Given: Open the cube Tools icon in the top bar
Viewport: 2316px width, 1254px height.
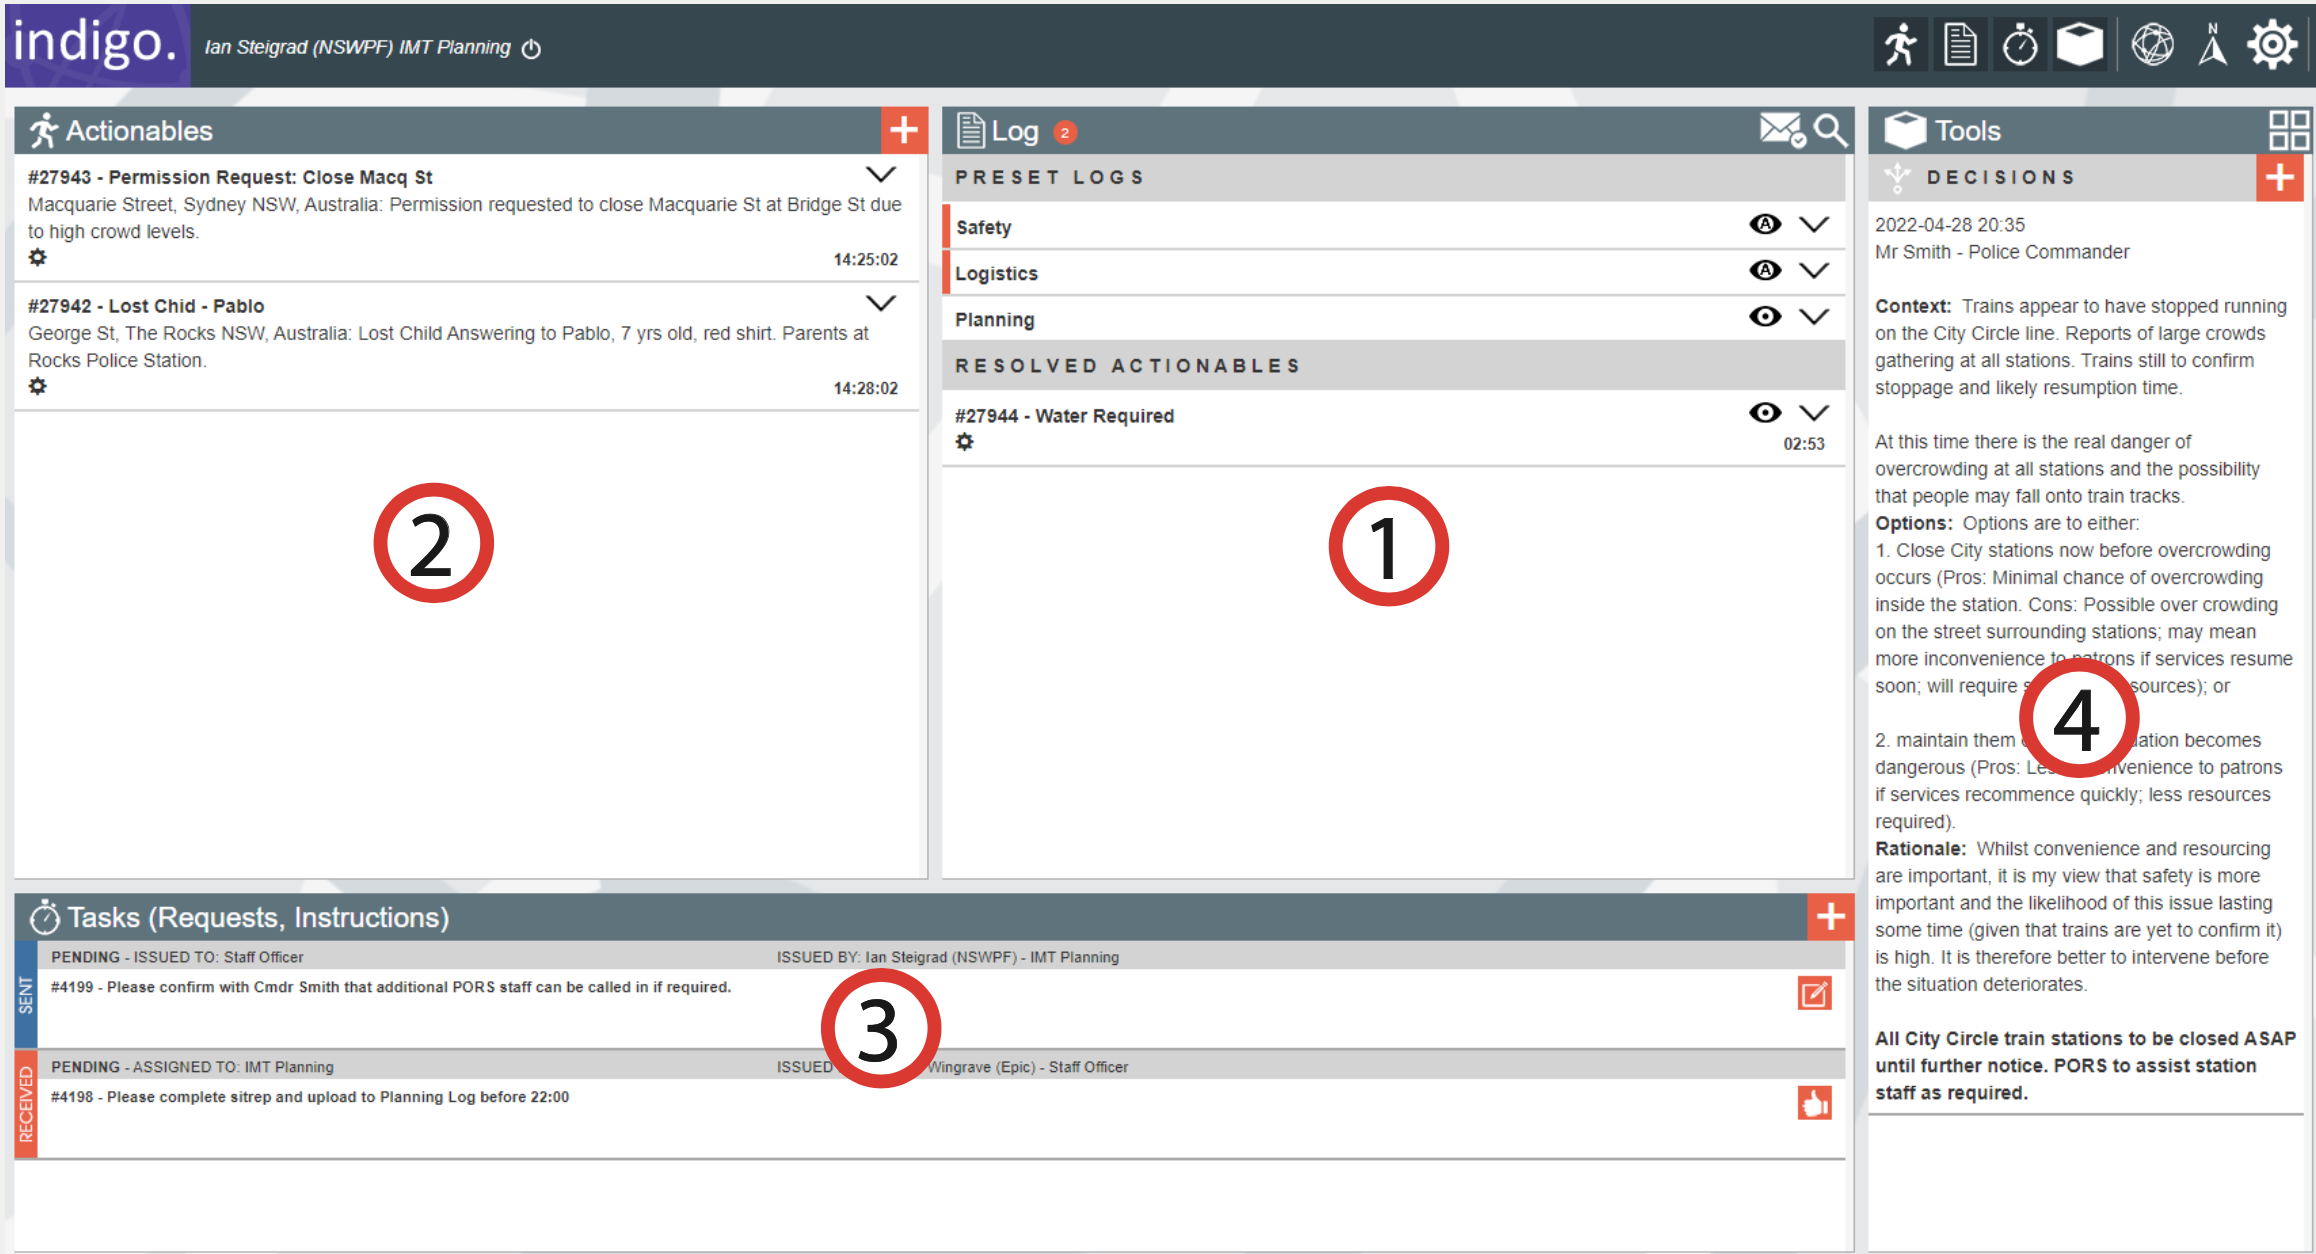Looking at the screenshot, I should [2080, 44].
